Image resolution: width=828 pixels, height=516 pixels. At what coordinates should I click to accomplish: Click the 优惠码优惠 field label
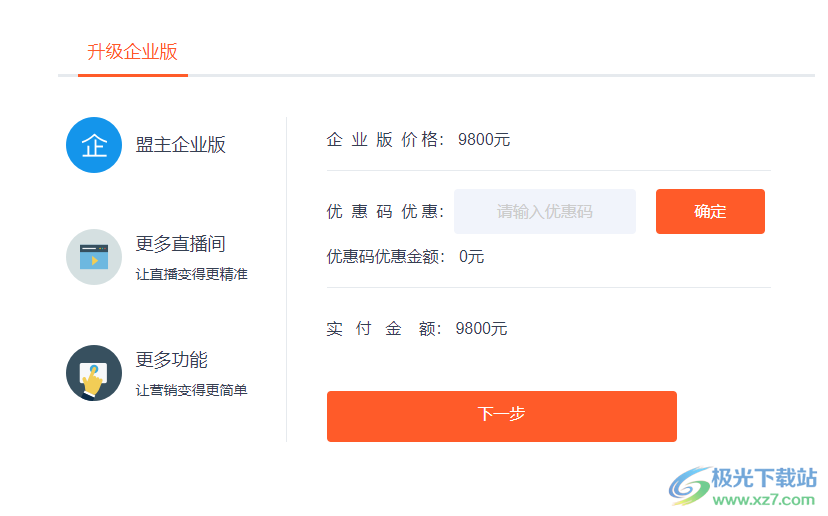[385, 212]
